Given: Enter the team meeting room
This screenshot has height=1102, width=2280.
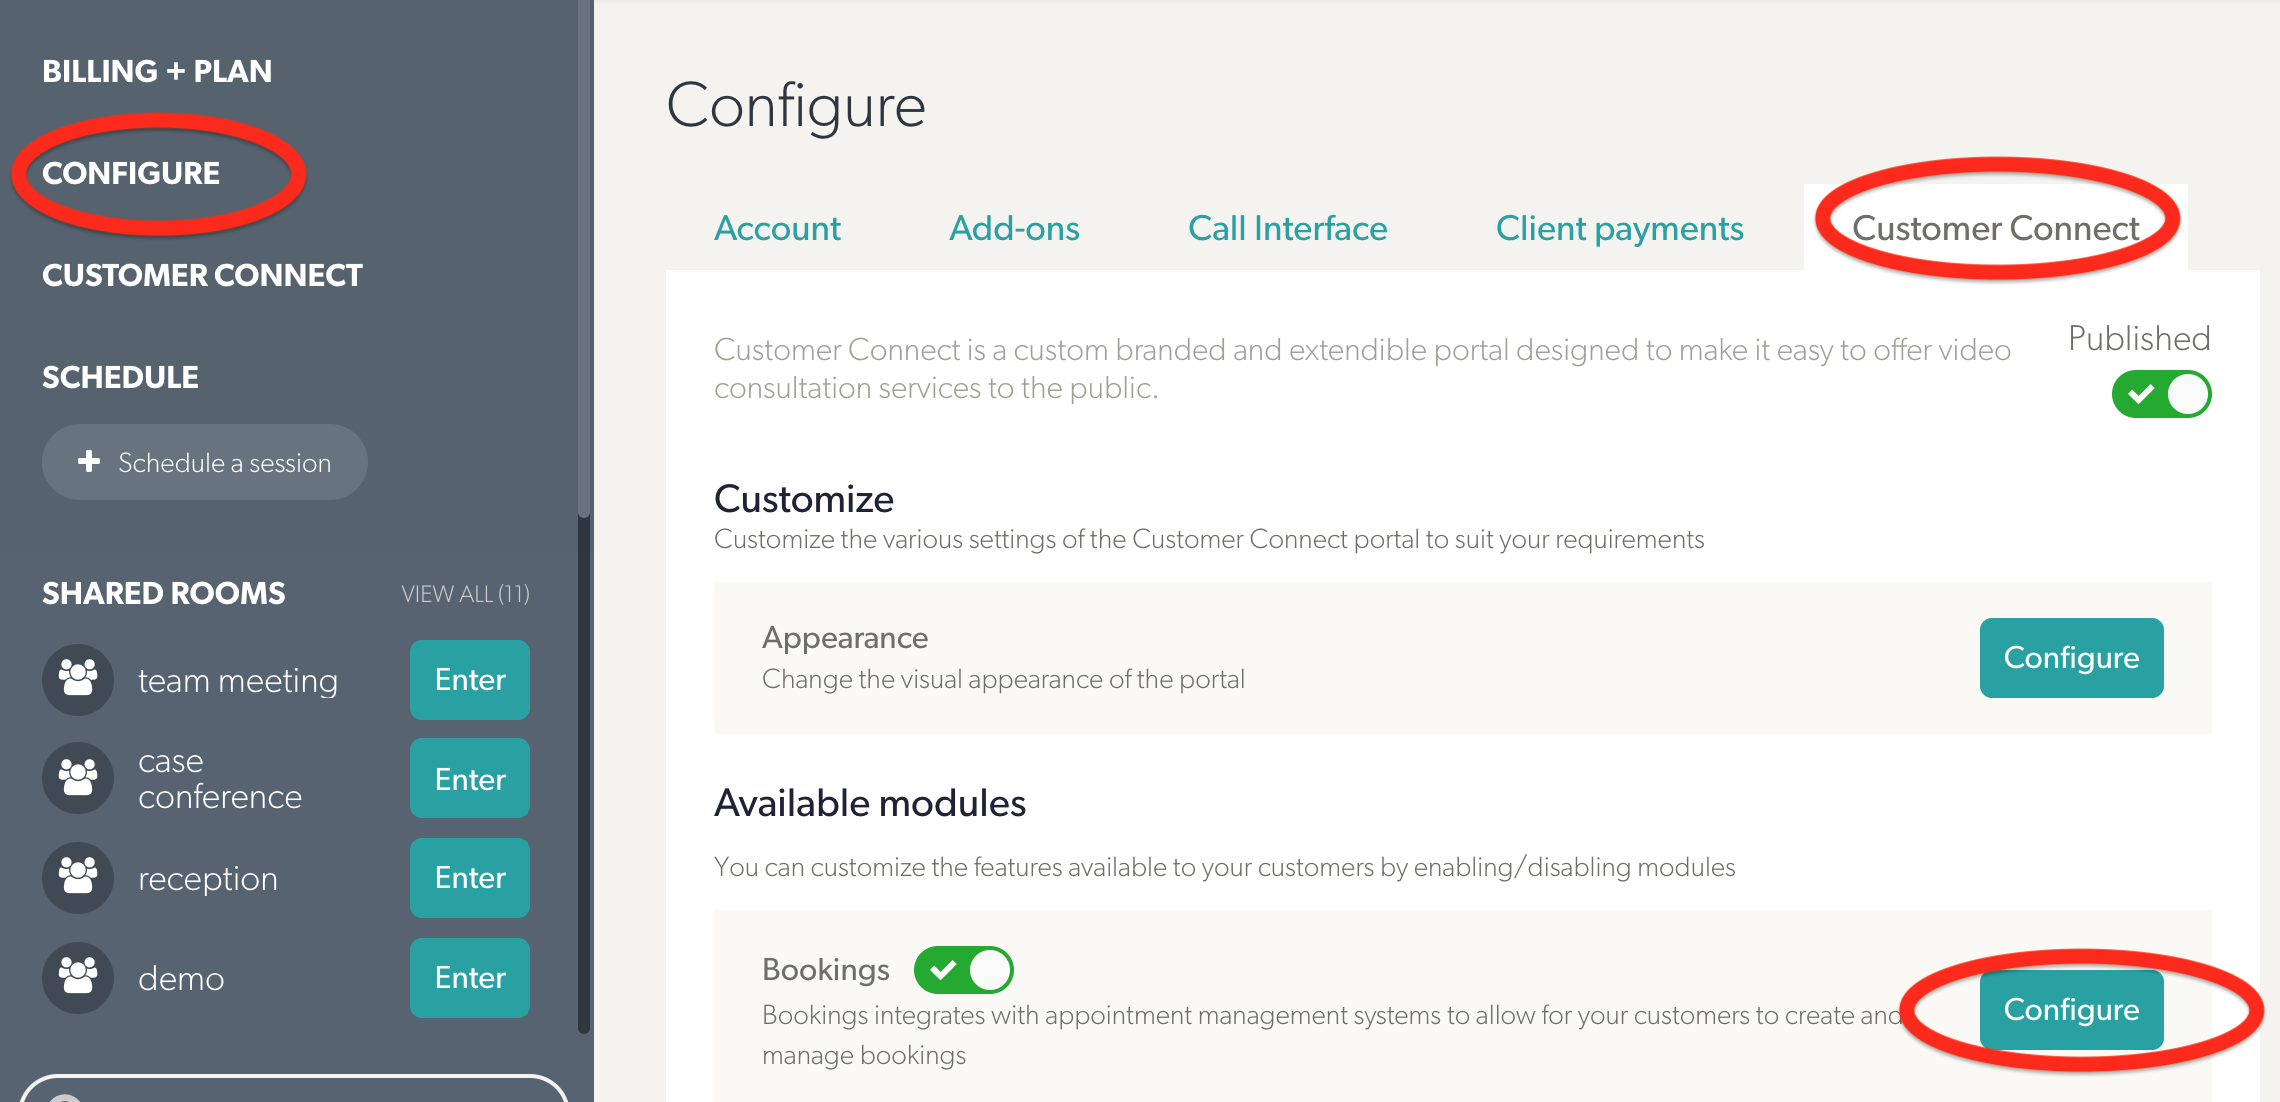Looking at the screenshot, I should tap(470, 680).
